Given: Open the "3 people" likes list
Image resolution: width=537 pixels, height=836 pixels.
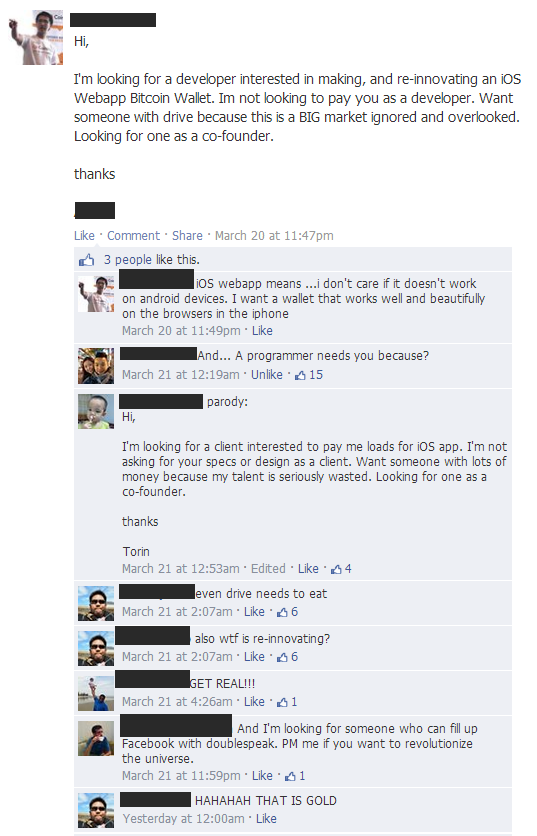Looking at the screenshot, I should [127, 260].
